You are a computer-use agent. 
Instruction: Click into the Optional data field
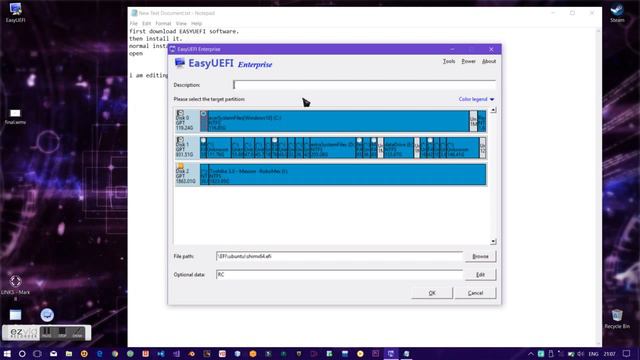coord(339,275)
